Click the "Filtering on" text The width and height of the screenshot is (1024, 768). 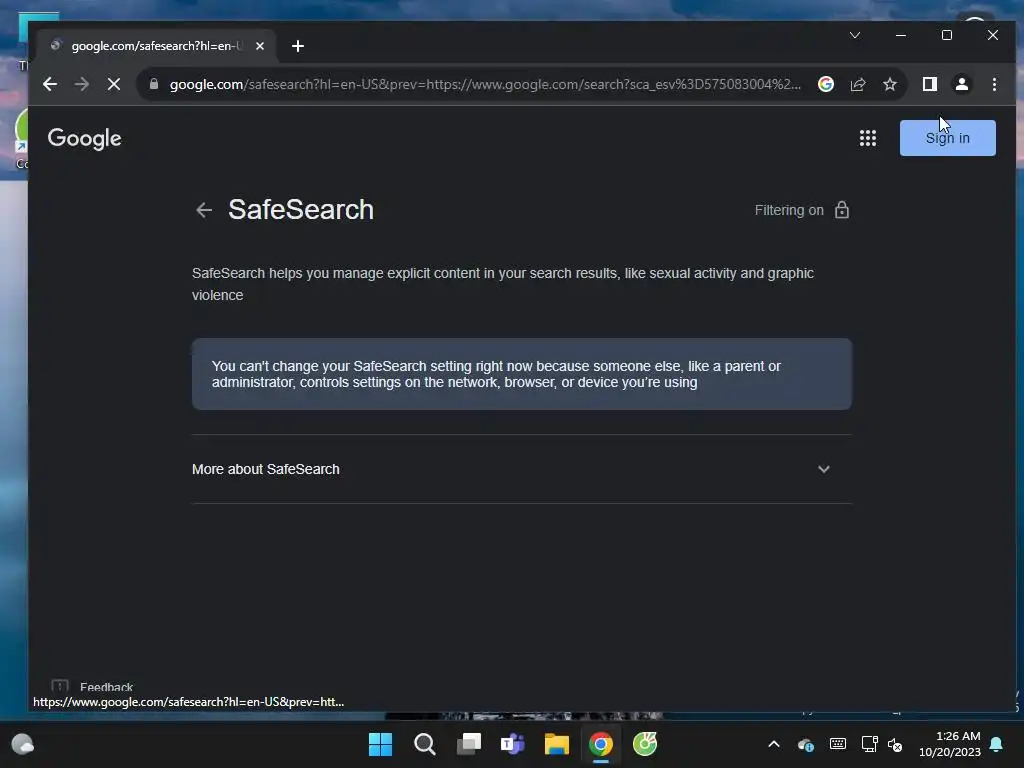pos(789,210)
